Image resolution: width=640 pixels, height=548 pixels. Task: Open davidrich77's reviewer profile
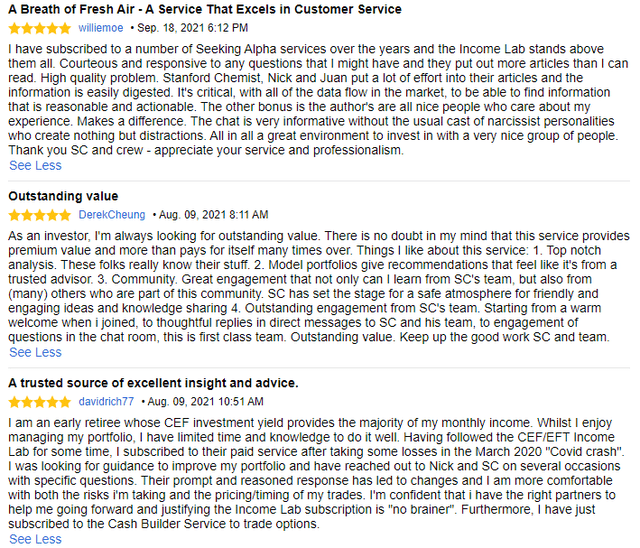point(106,402)
